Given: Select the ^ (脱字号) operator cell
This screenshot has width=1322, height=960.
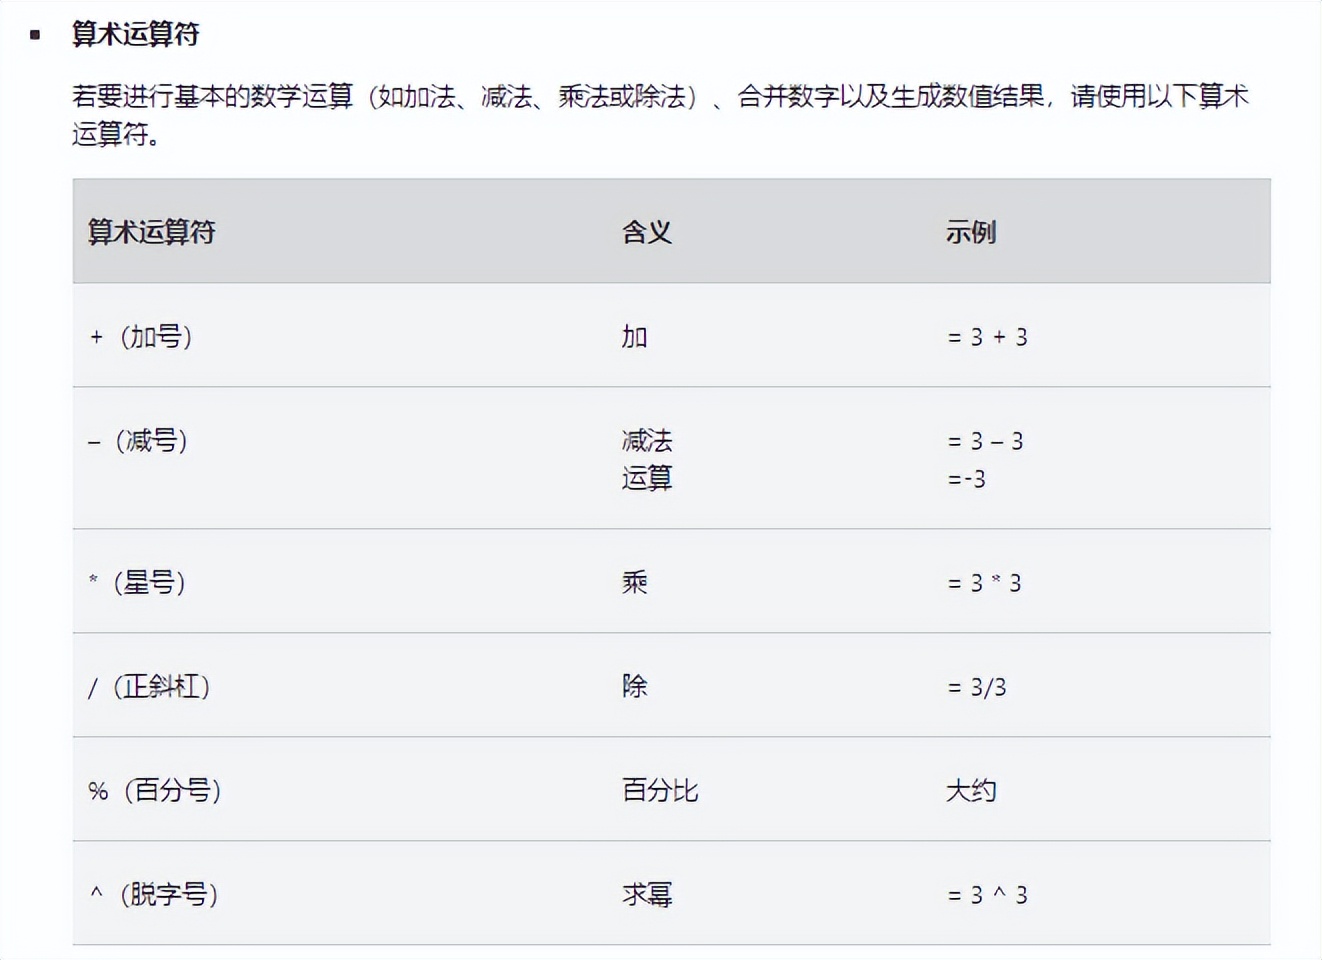Looking at the screenshot, I should click(154, 895).
